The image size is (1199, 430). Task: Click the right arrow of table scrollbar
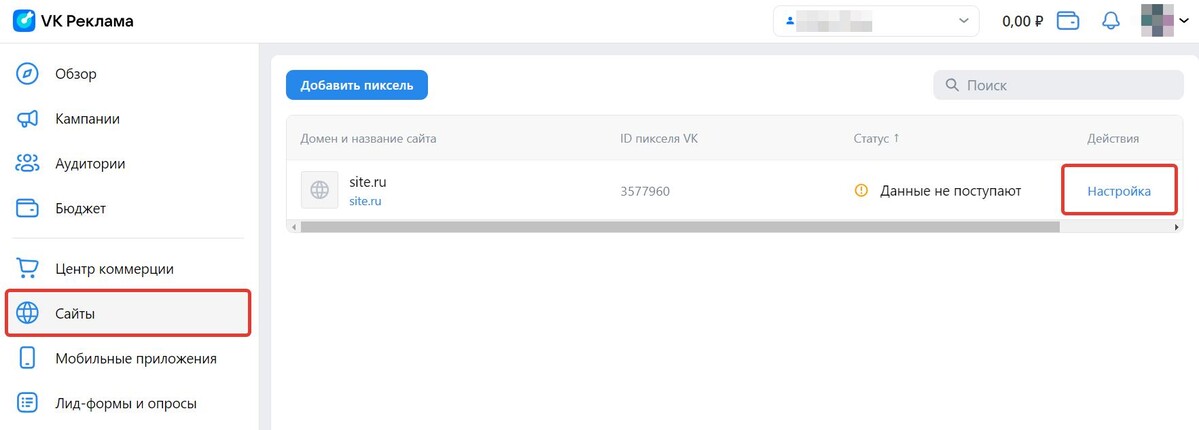[x=1177, y=227]
